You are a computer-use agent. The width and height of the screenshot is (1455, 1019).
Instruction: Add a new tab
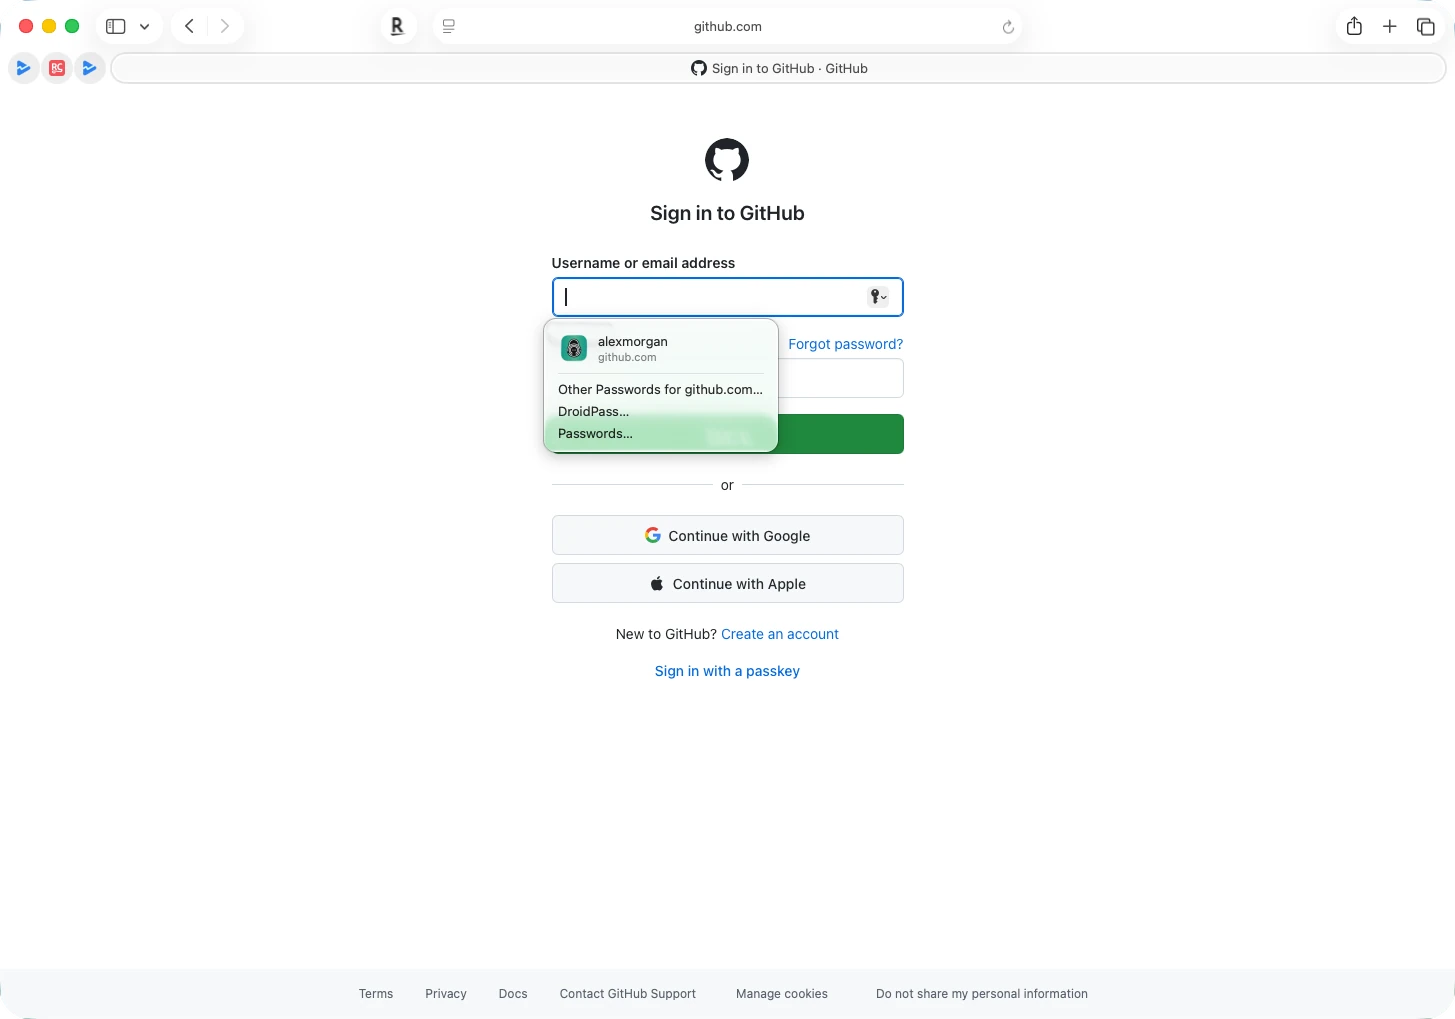1390,27
